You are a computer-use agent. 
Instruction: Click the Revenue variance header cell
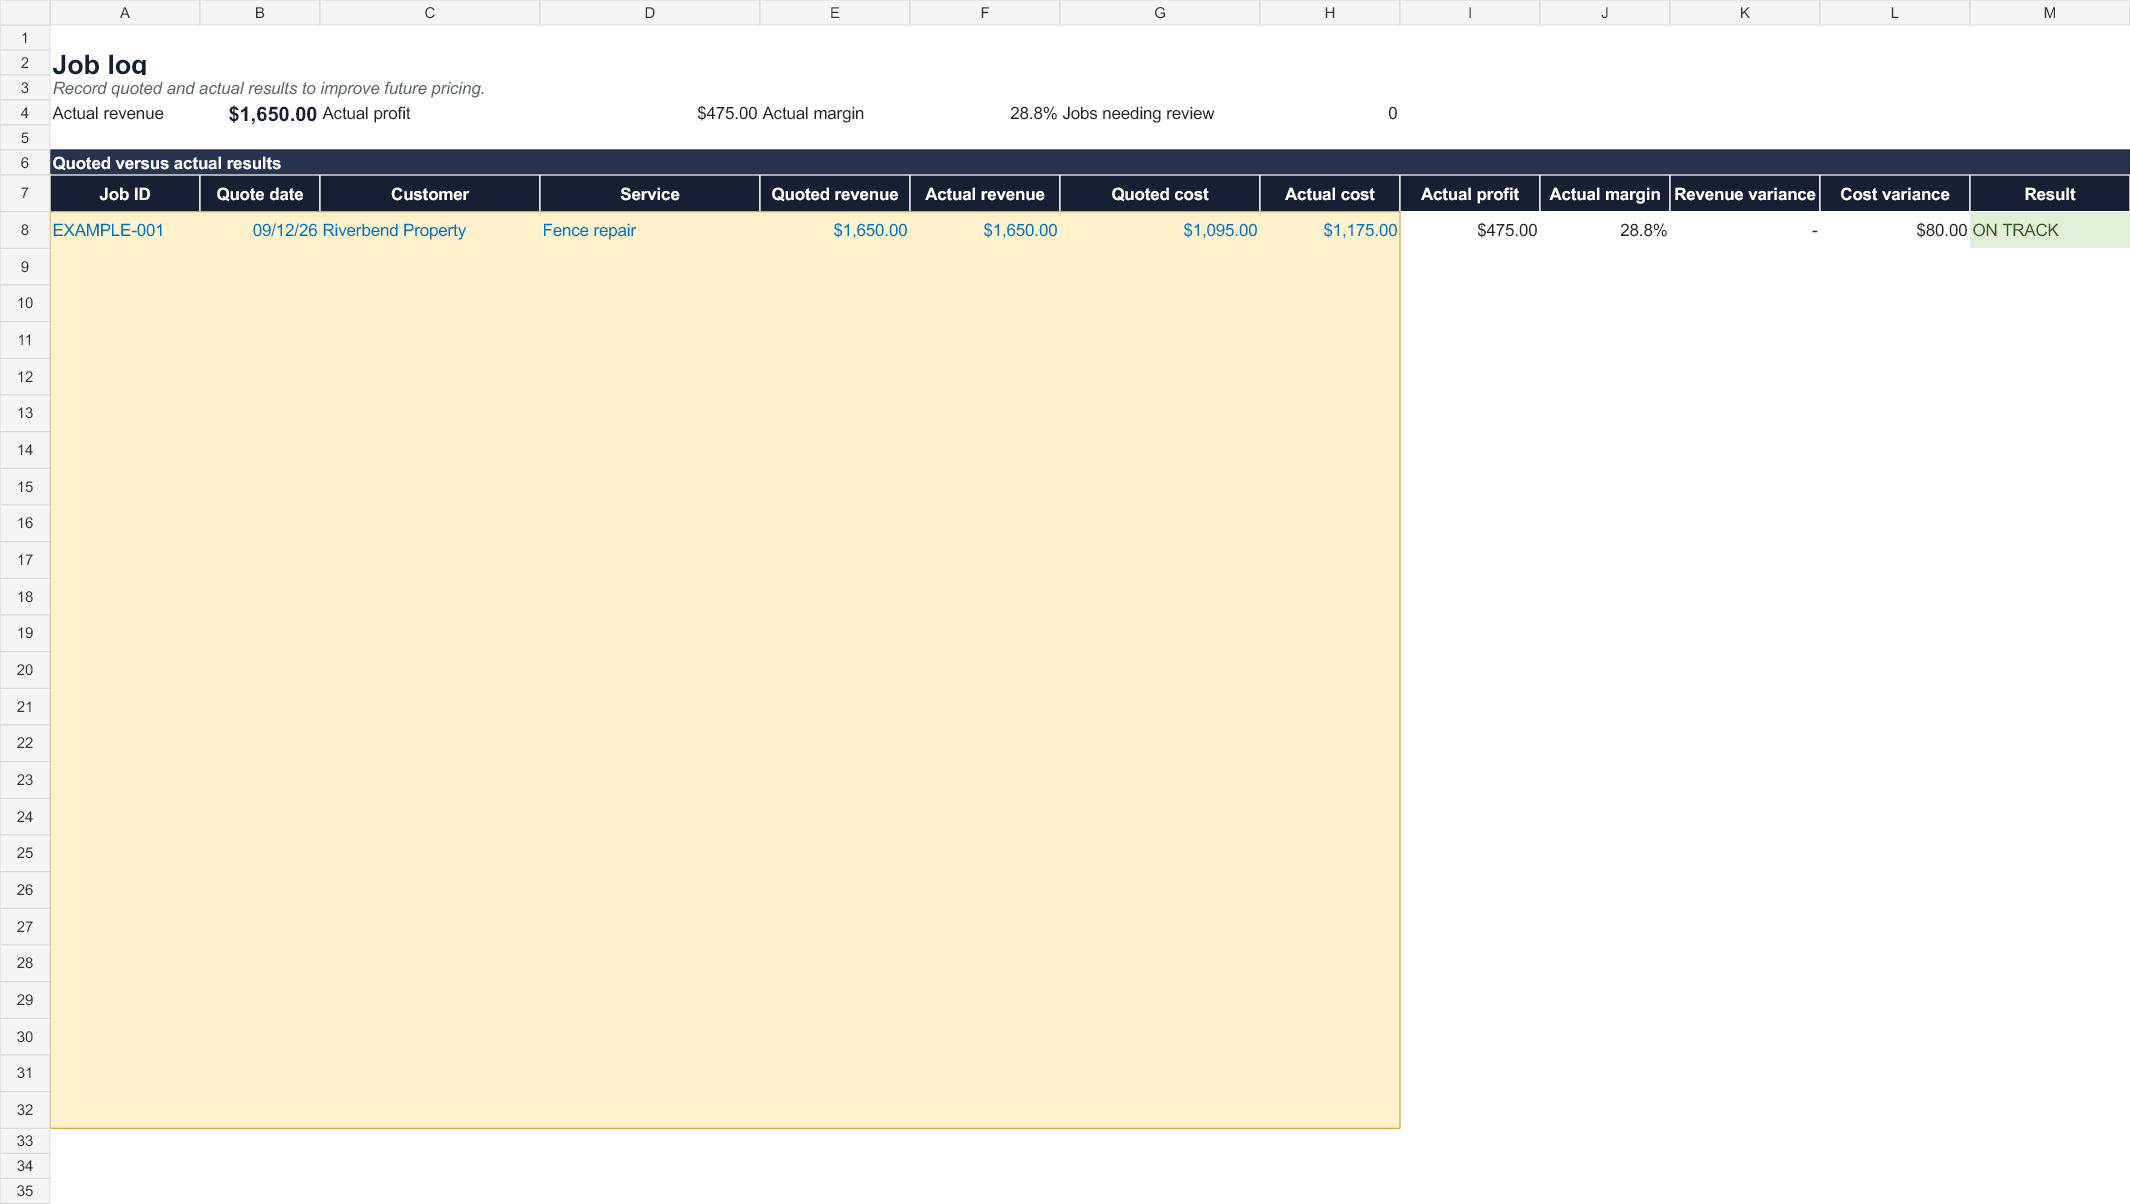[1745, 194]
